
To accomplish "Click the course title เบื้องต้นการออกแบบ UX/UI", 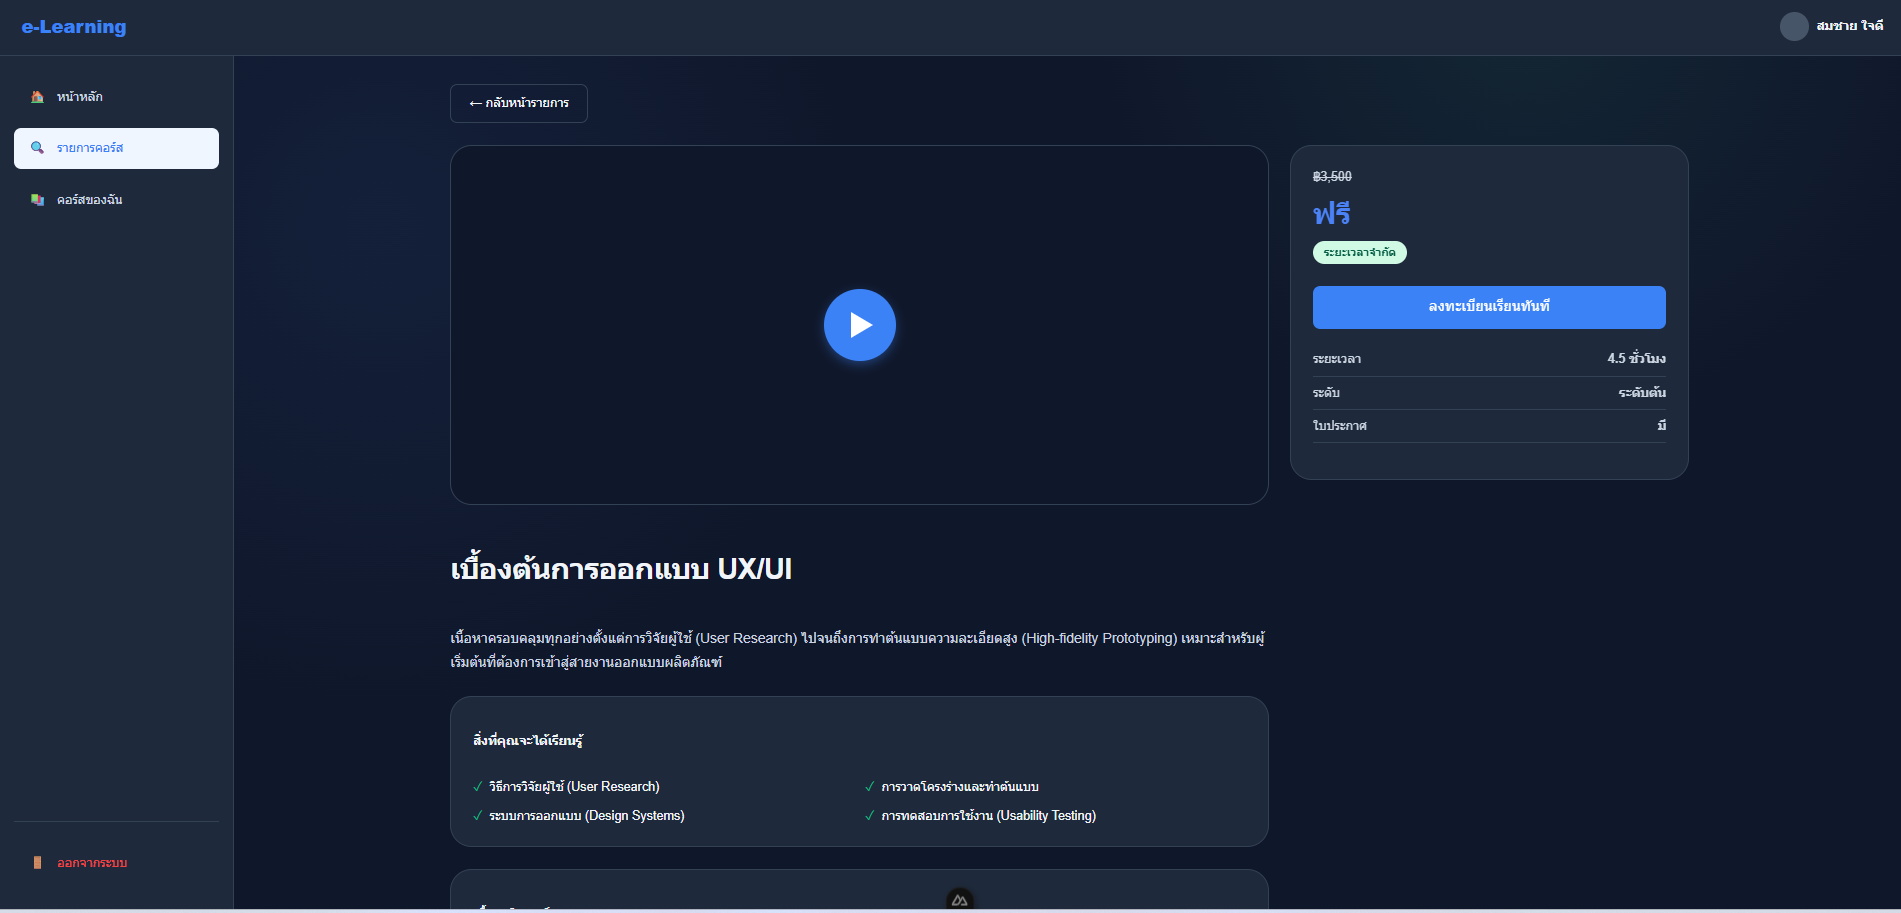I will click(x=621, y=569).
